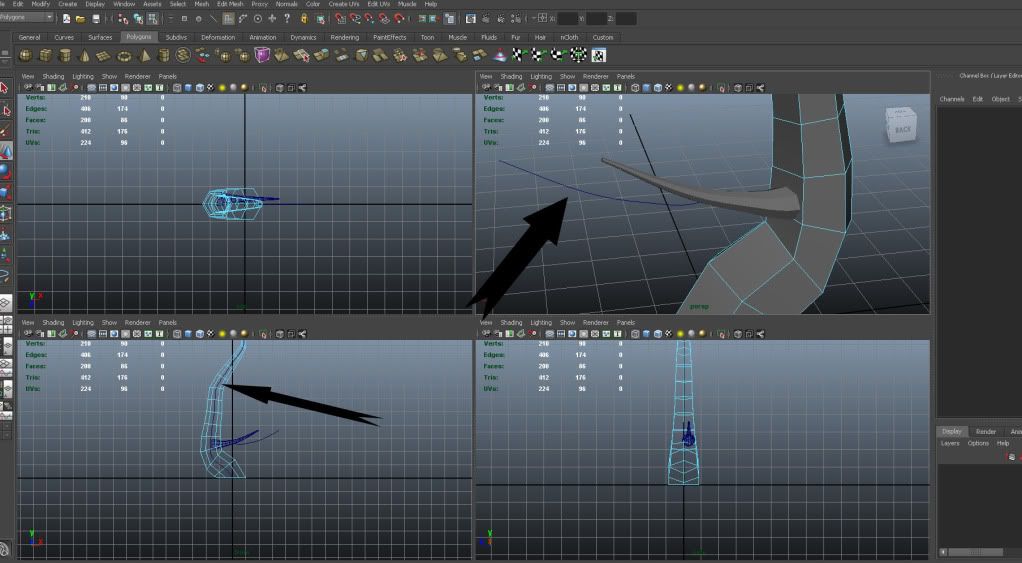
Task: Switch to the Render layer tab
Action: tap(985, 431)
